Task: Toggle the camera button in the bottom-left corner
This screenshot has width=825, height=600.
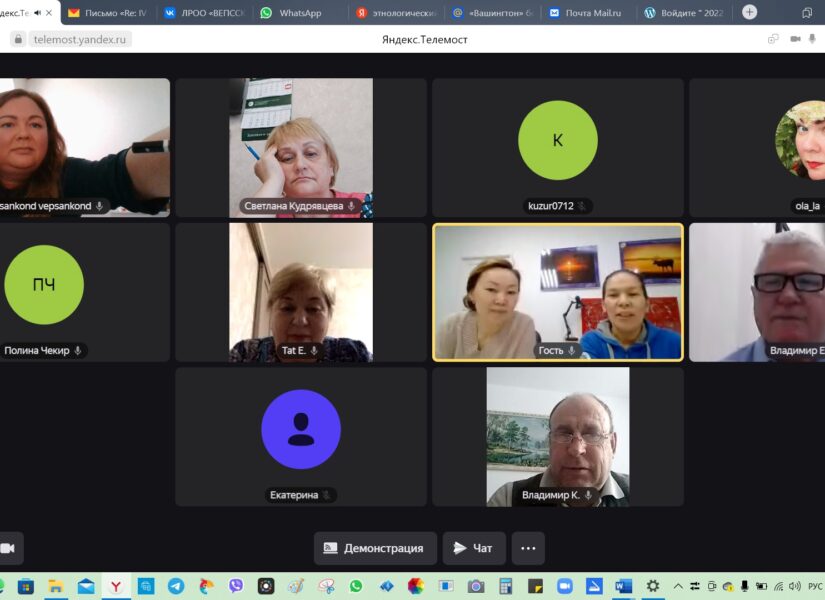Action: pos(8,548)
